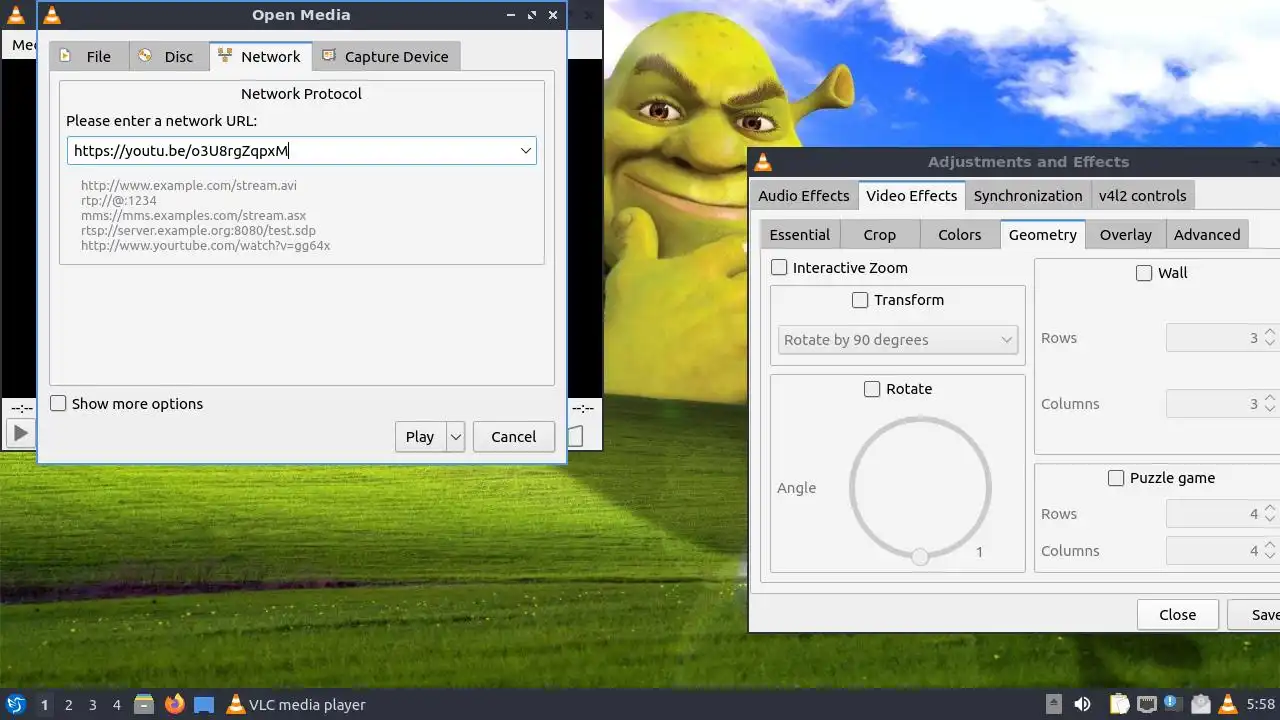Switch to workspace 3 in the taskbar
Screen dimensions: 1280x720
(92, 705)
